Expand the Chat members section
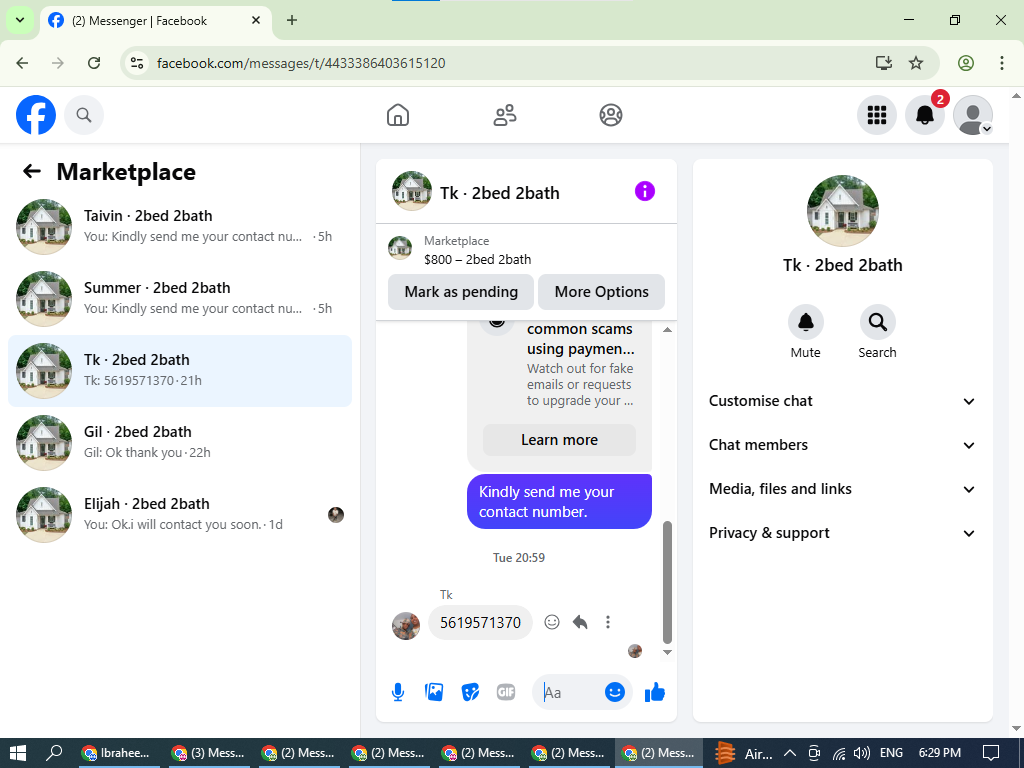This screenshot has height=768, width=1024. pos(842,445)
